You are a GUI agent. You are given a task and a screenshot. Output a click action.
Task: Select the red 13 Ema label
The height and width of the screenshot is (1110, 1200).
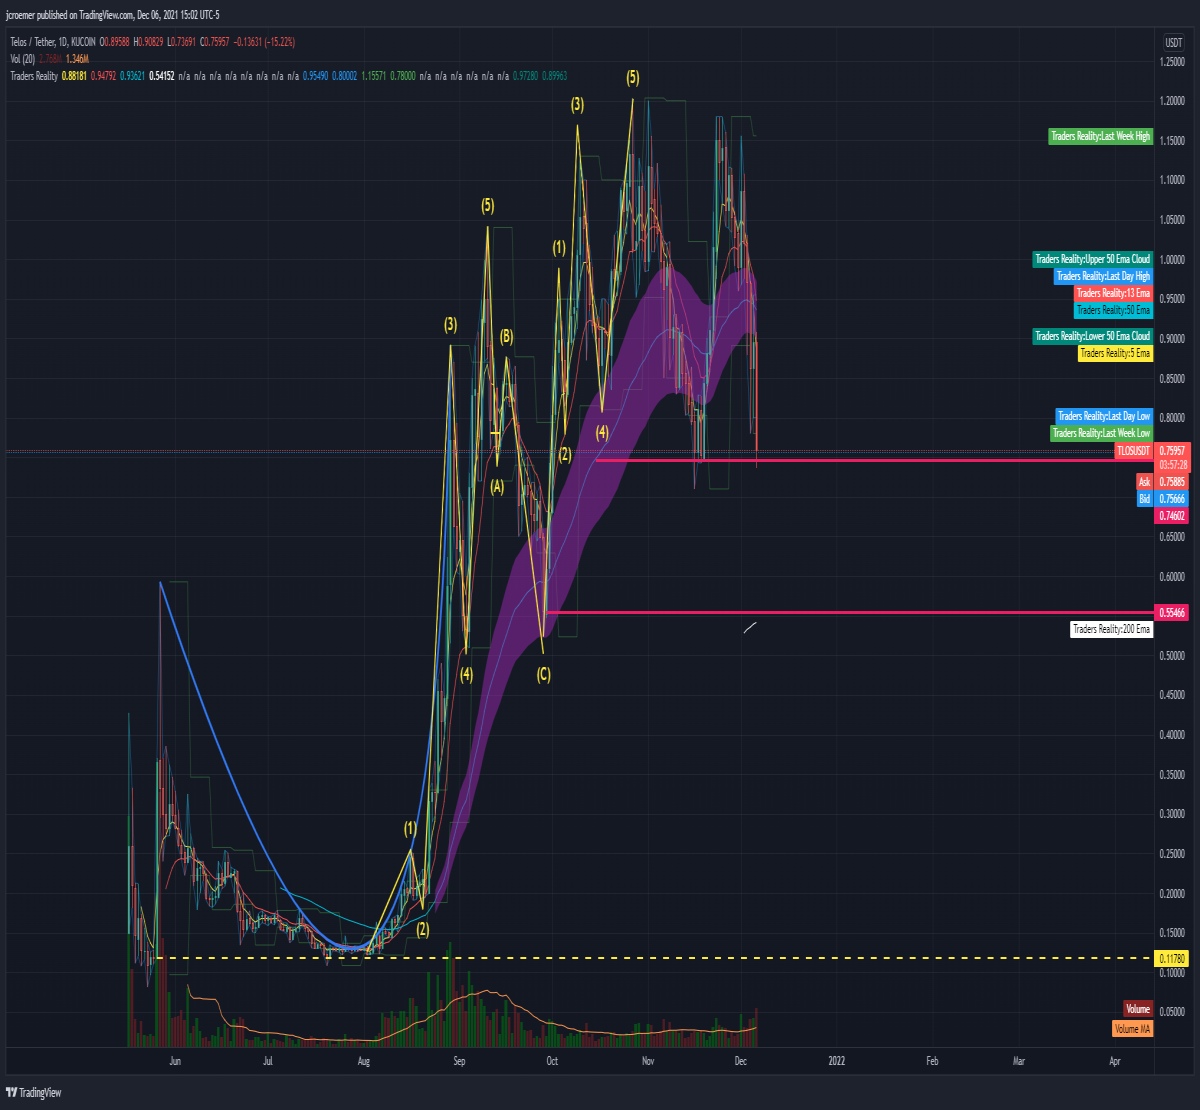[x=1113, y=293]
